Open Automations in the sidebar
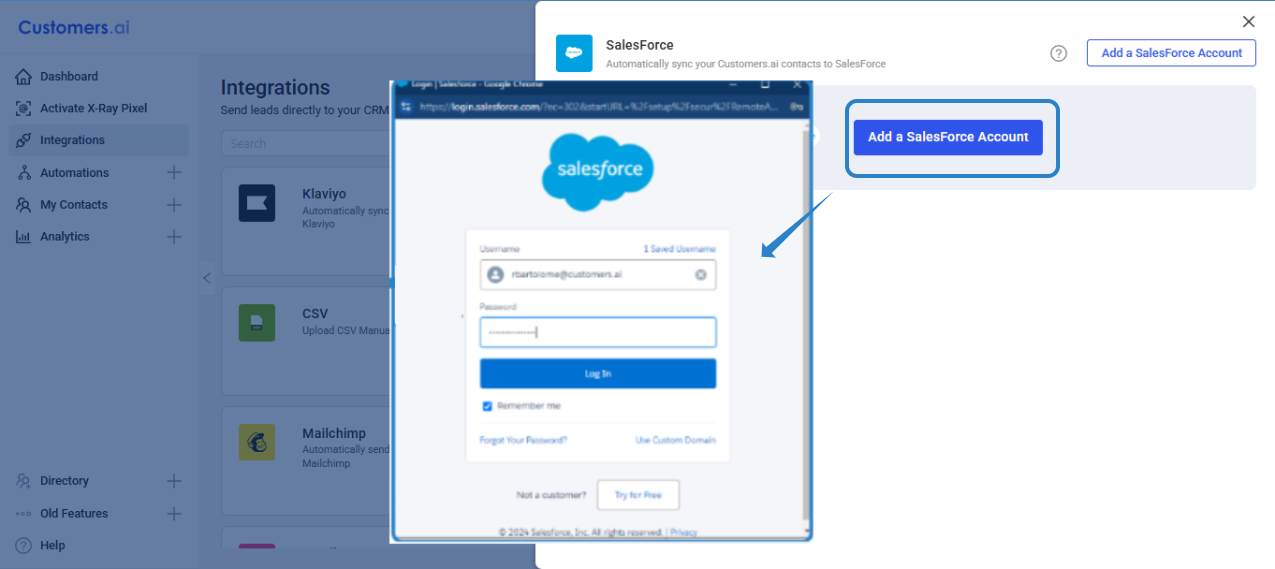The height and width of the screenshot is (569, 1275). pos(74,173)
